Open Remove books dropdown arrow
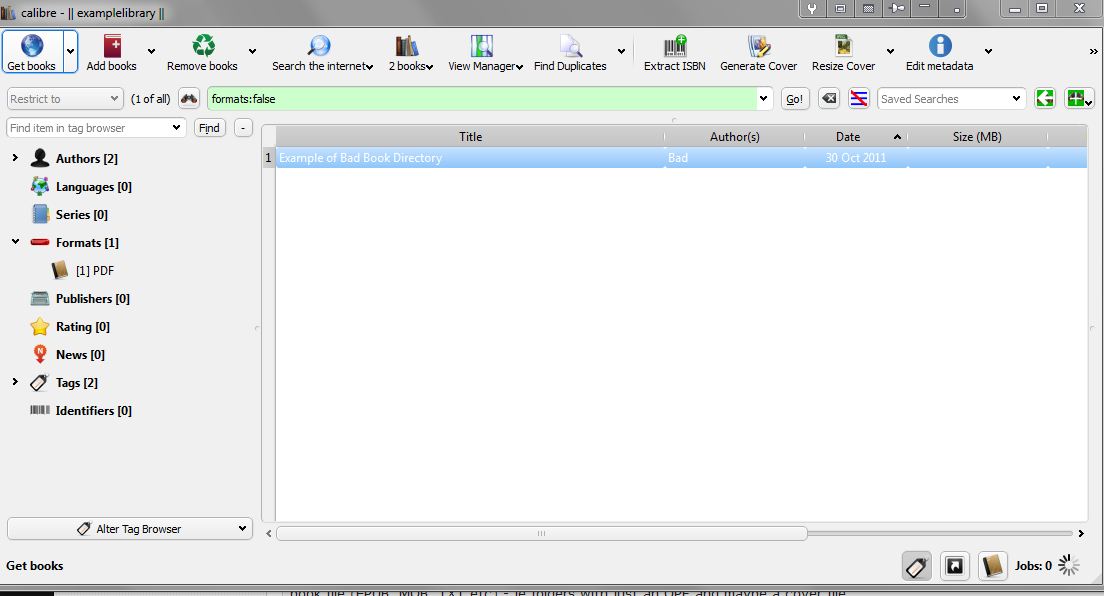The width and height of the screenshot is (1104, 596). pyautogui.click(x=252, y=51)
